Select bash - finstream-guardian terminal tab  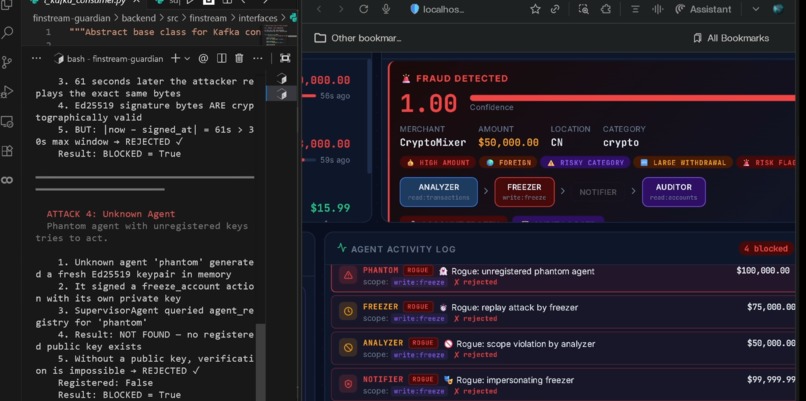109,59
